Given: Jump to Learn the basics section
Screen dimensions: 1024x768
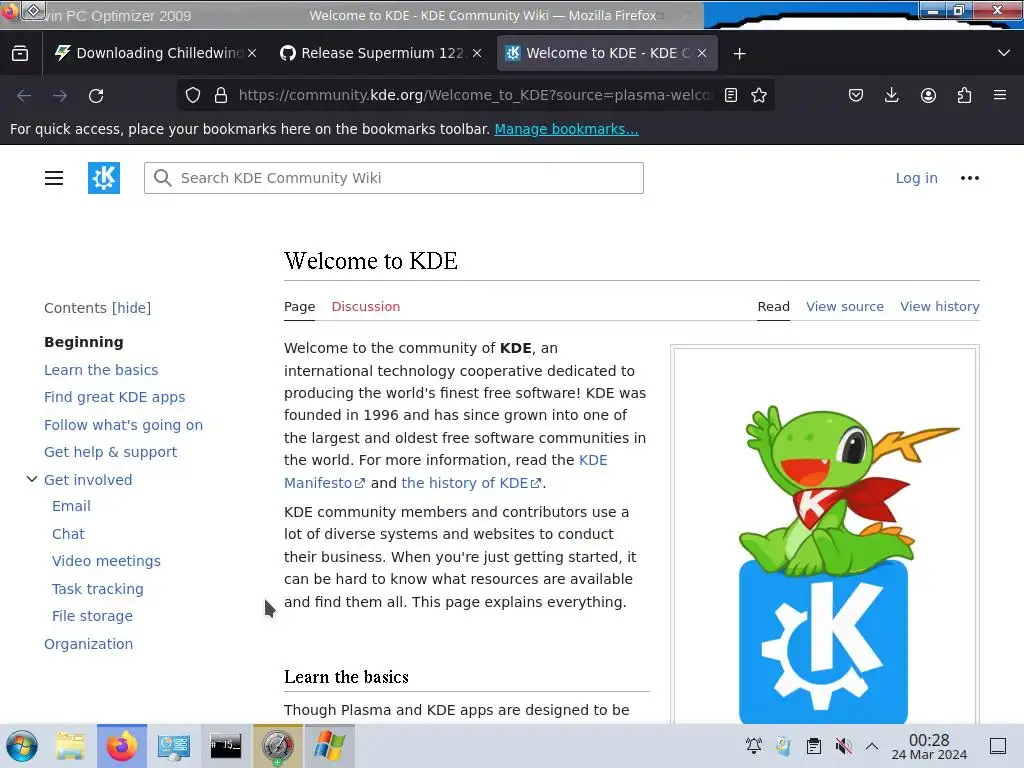Looking at the screenshot, I should coord(101,370).
